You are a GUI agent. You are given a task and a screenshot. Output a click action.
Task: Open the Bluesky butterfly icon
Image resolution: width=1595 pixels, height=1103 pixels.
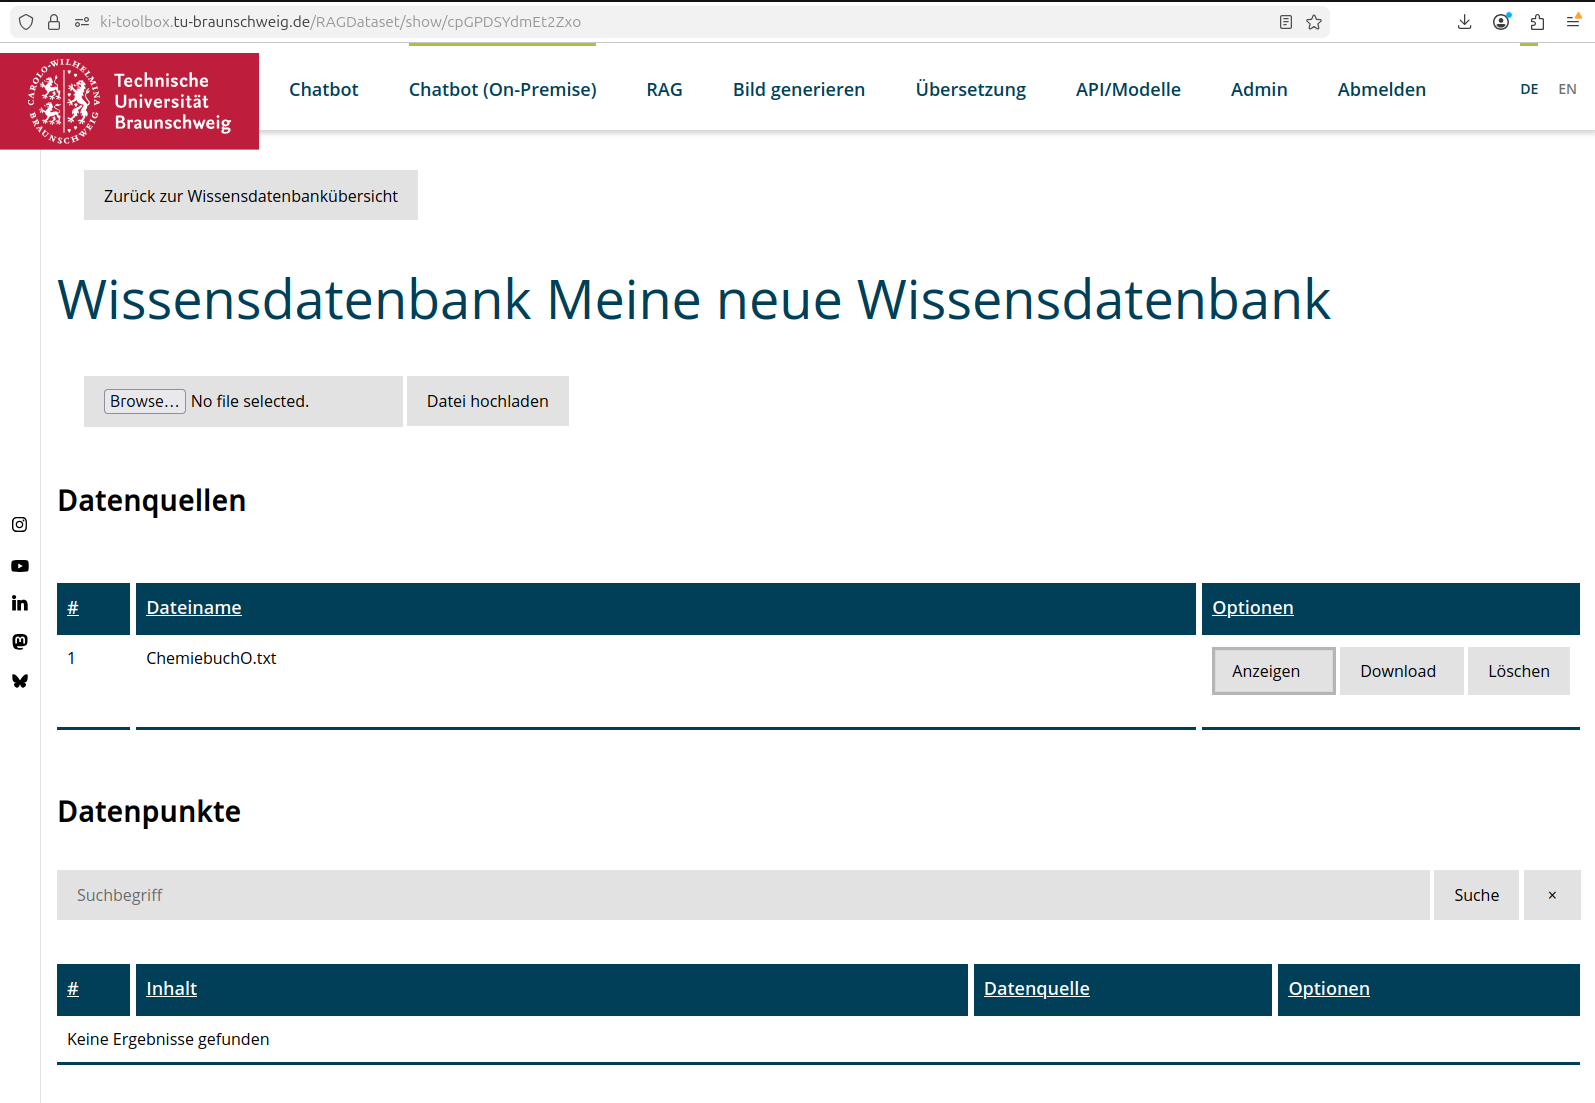pos(19,681)
